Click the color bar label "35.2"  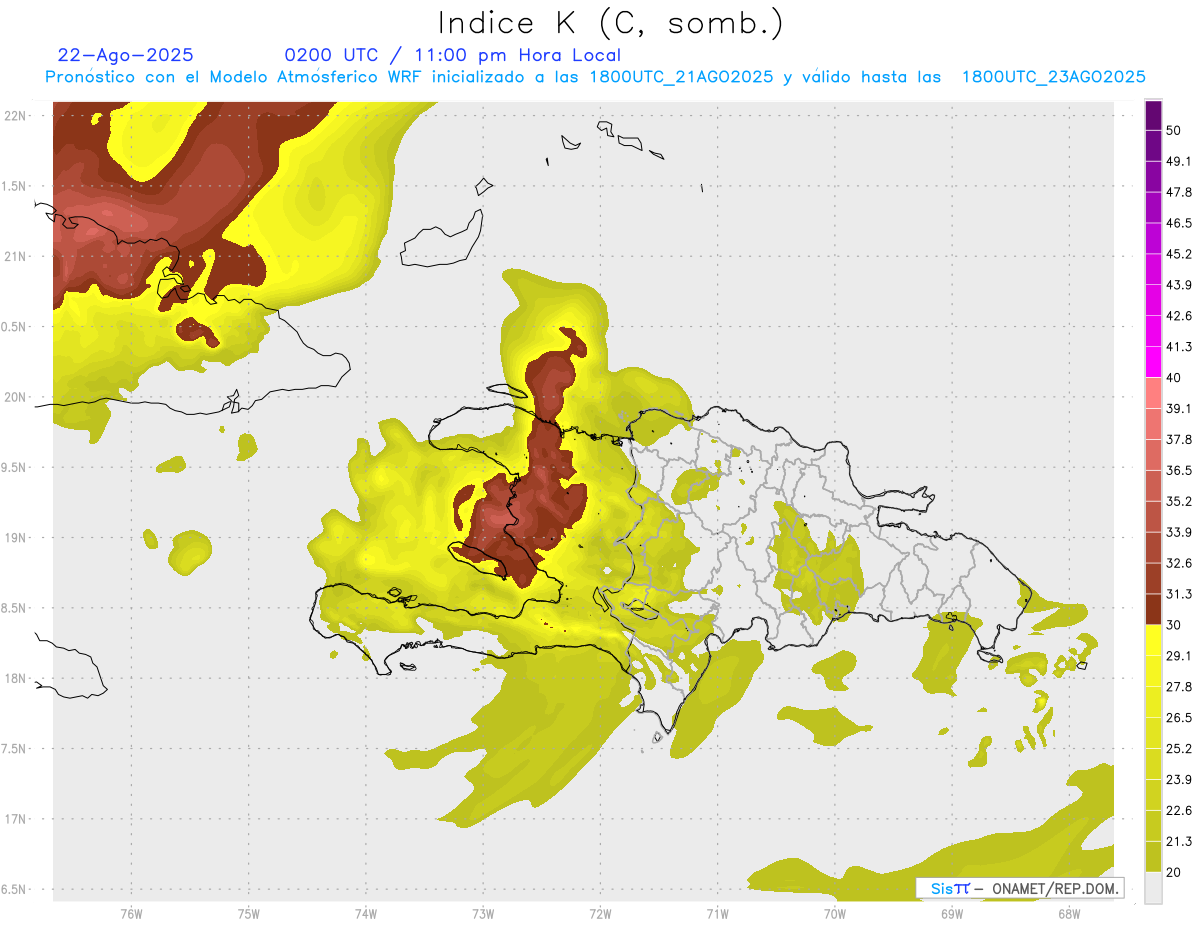(1179, 501)
